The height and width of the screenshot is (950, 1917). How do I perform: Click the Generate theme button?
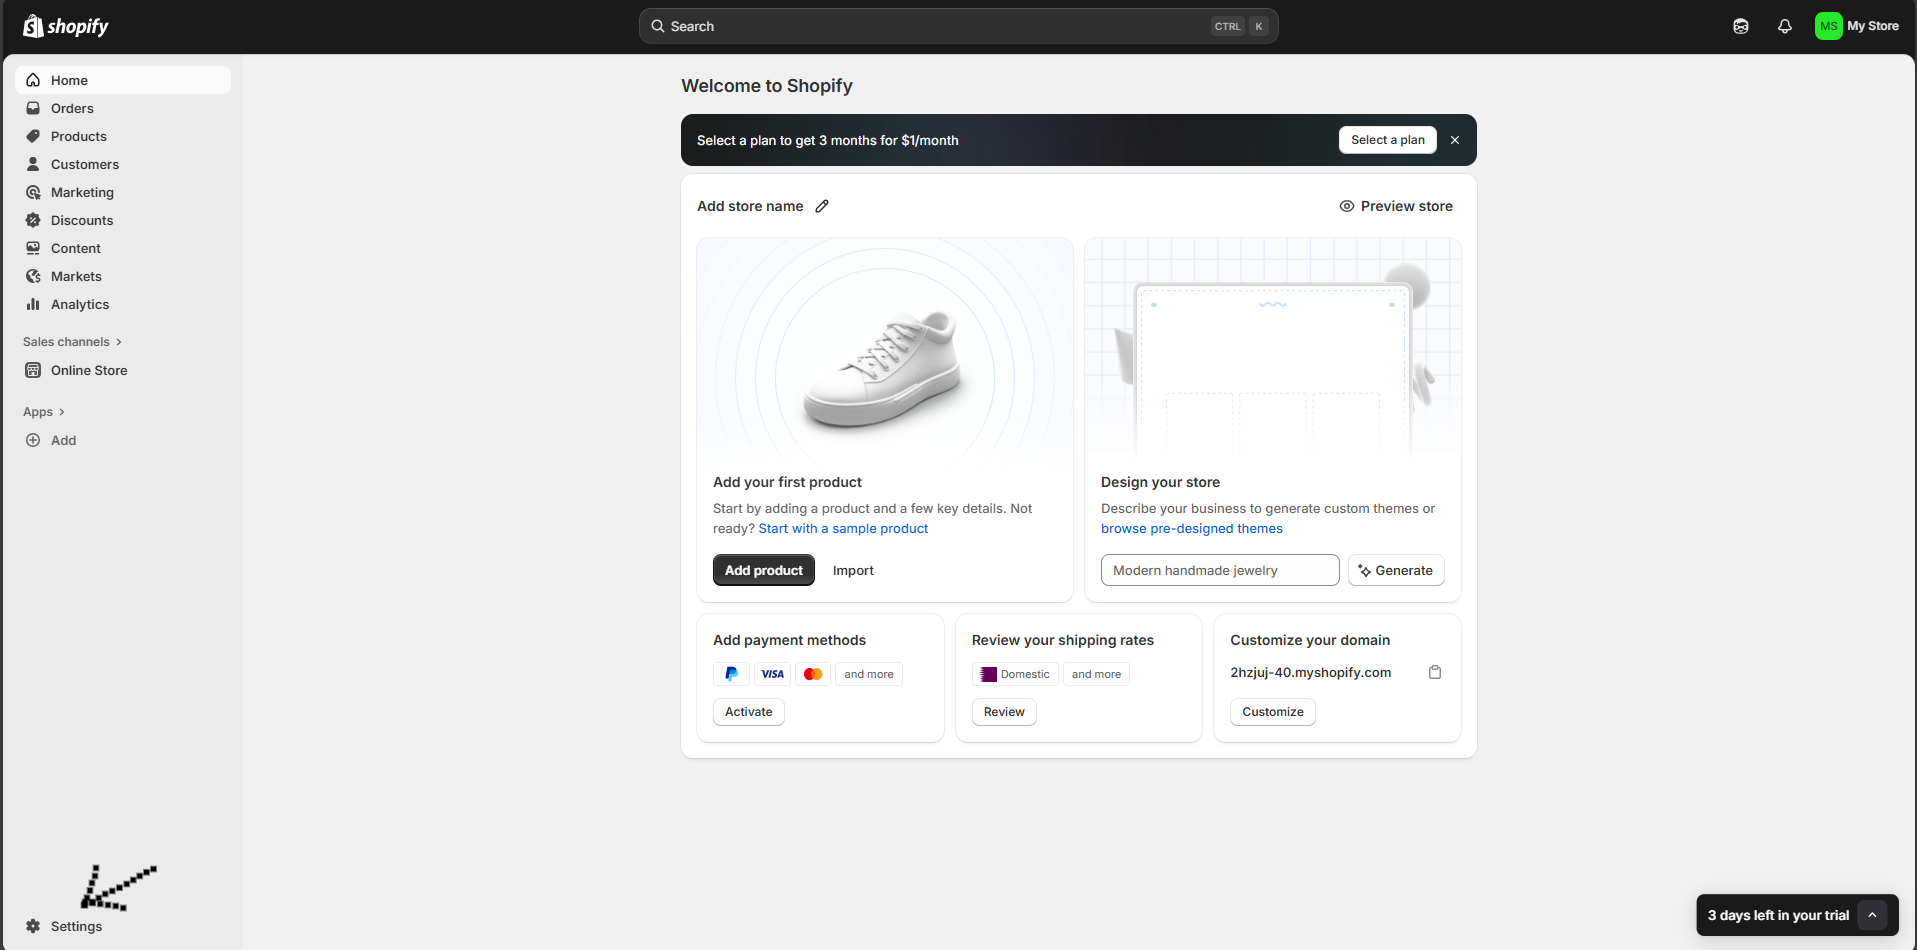(x=1396, y=570)
